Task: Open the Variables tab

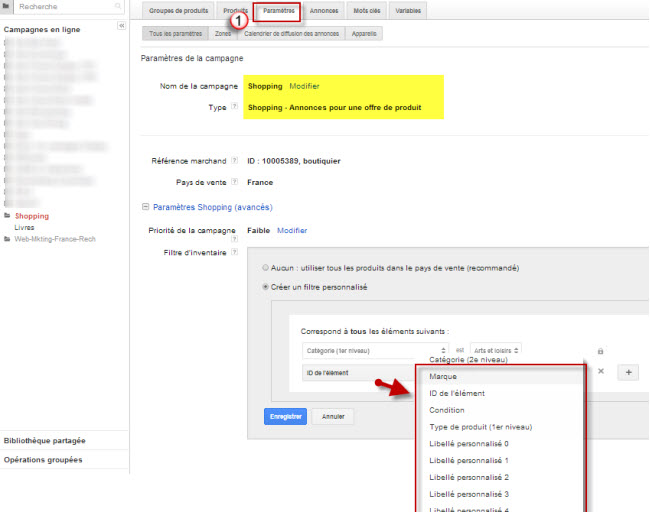Action: [x=408, y=11]
